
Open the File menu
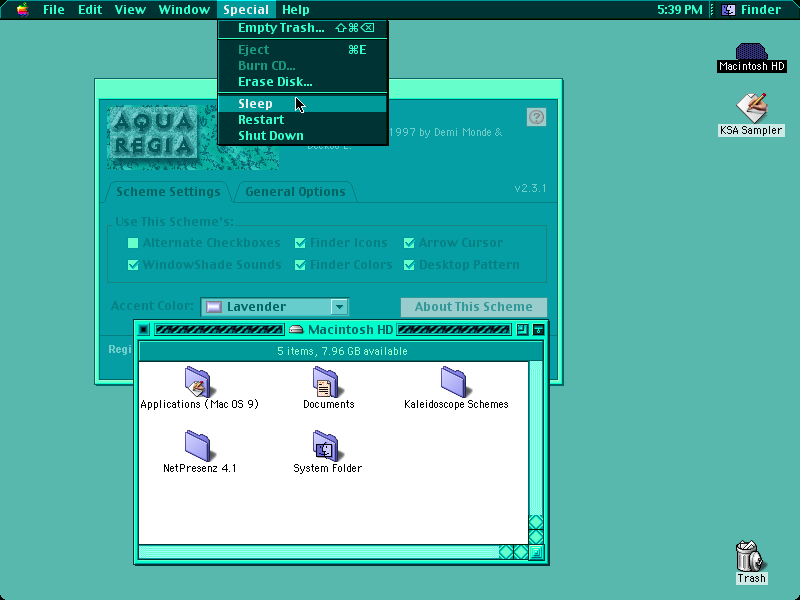coord(54,10)
